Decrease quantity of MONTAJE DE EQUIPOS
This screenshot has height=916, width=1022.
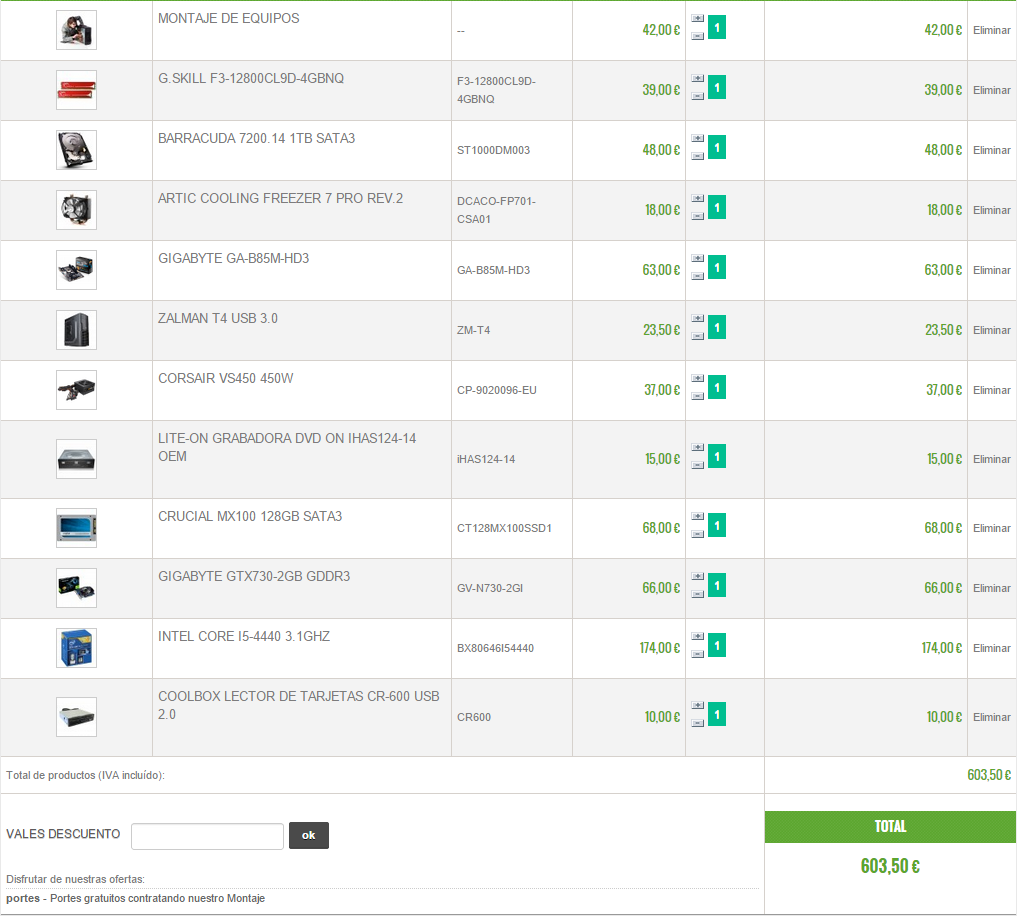point(697,36)
